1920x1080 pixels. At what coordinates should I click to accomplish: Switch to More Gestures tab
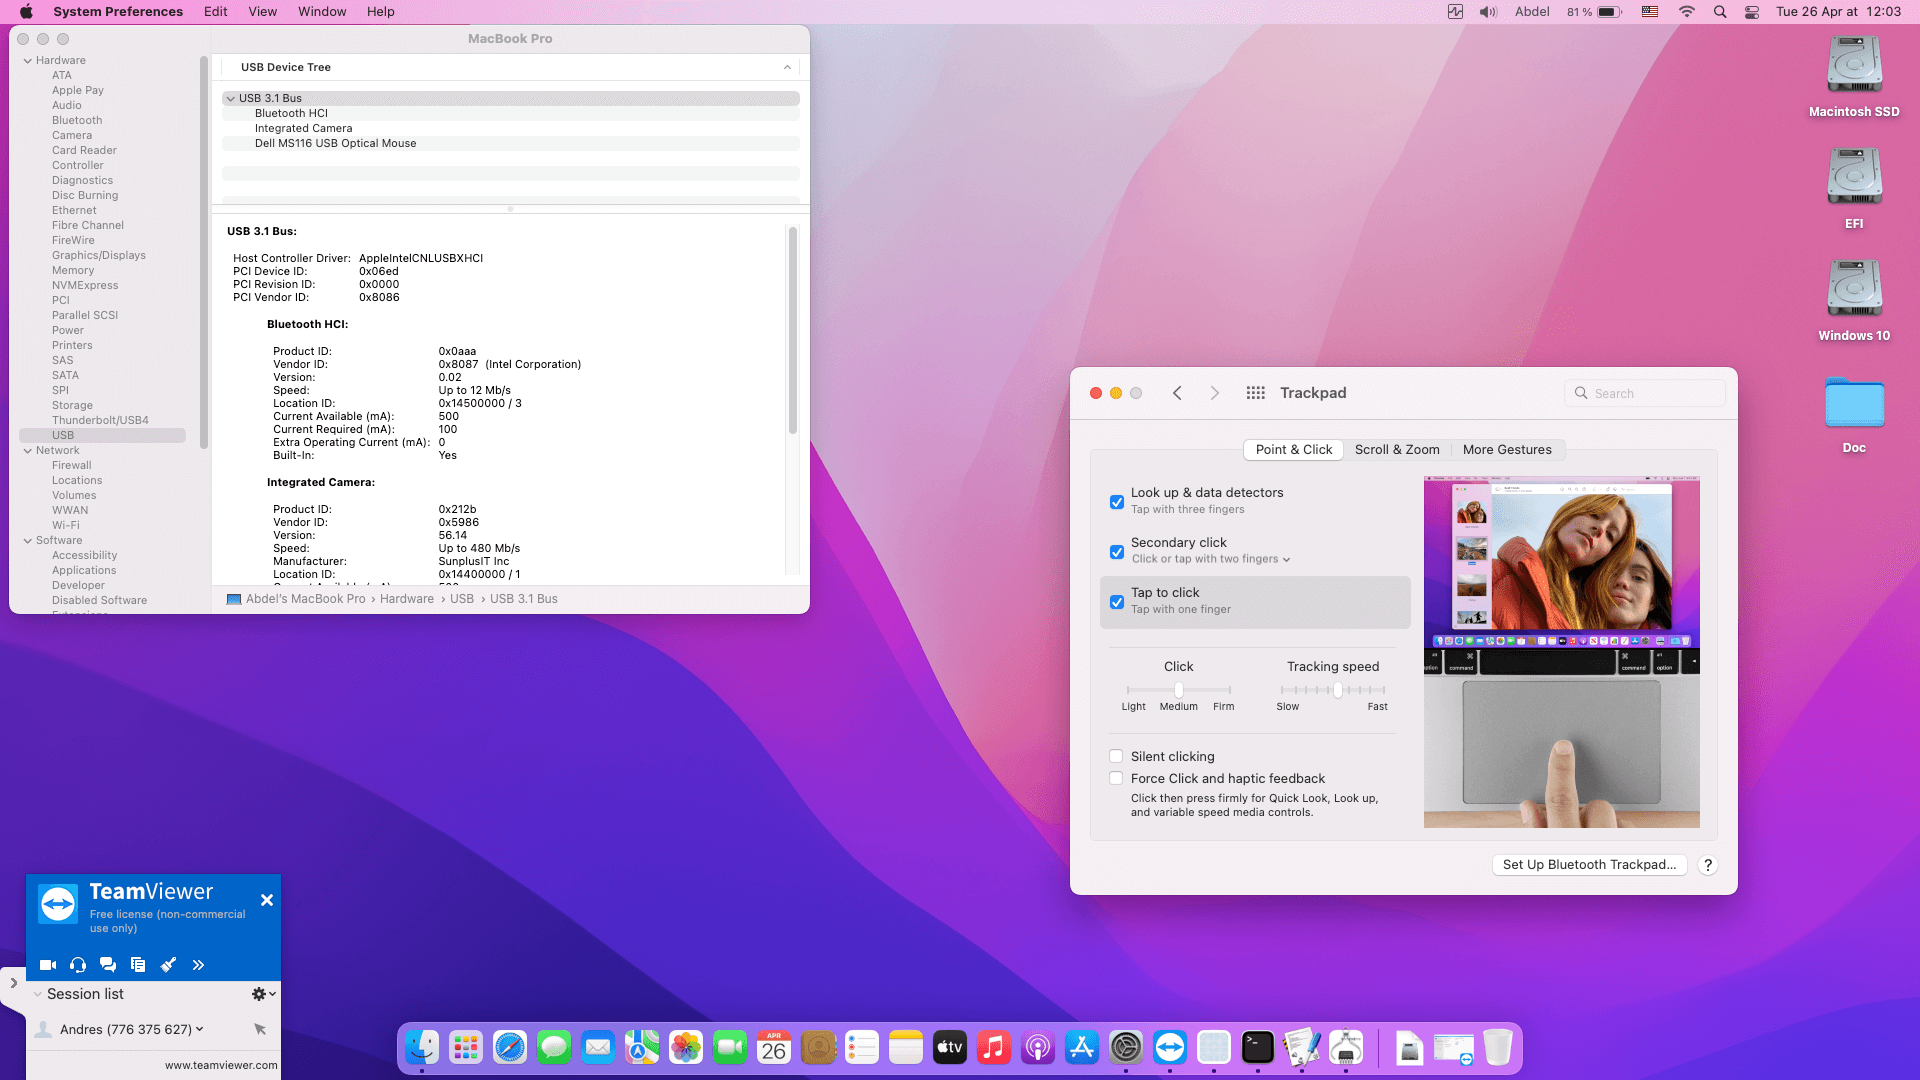tap(1507, 450)
